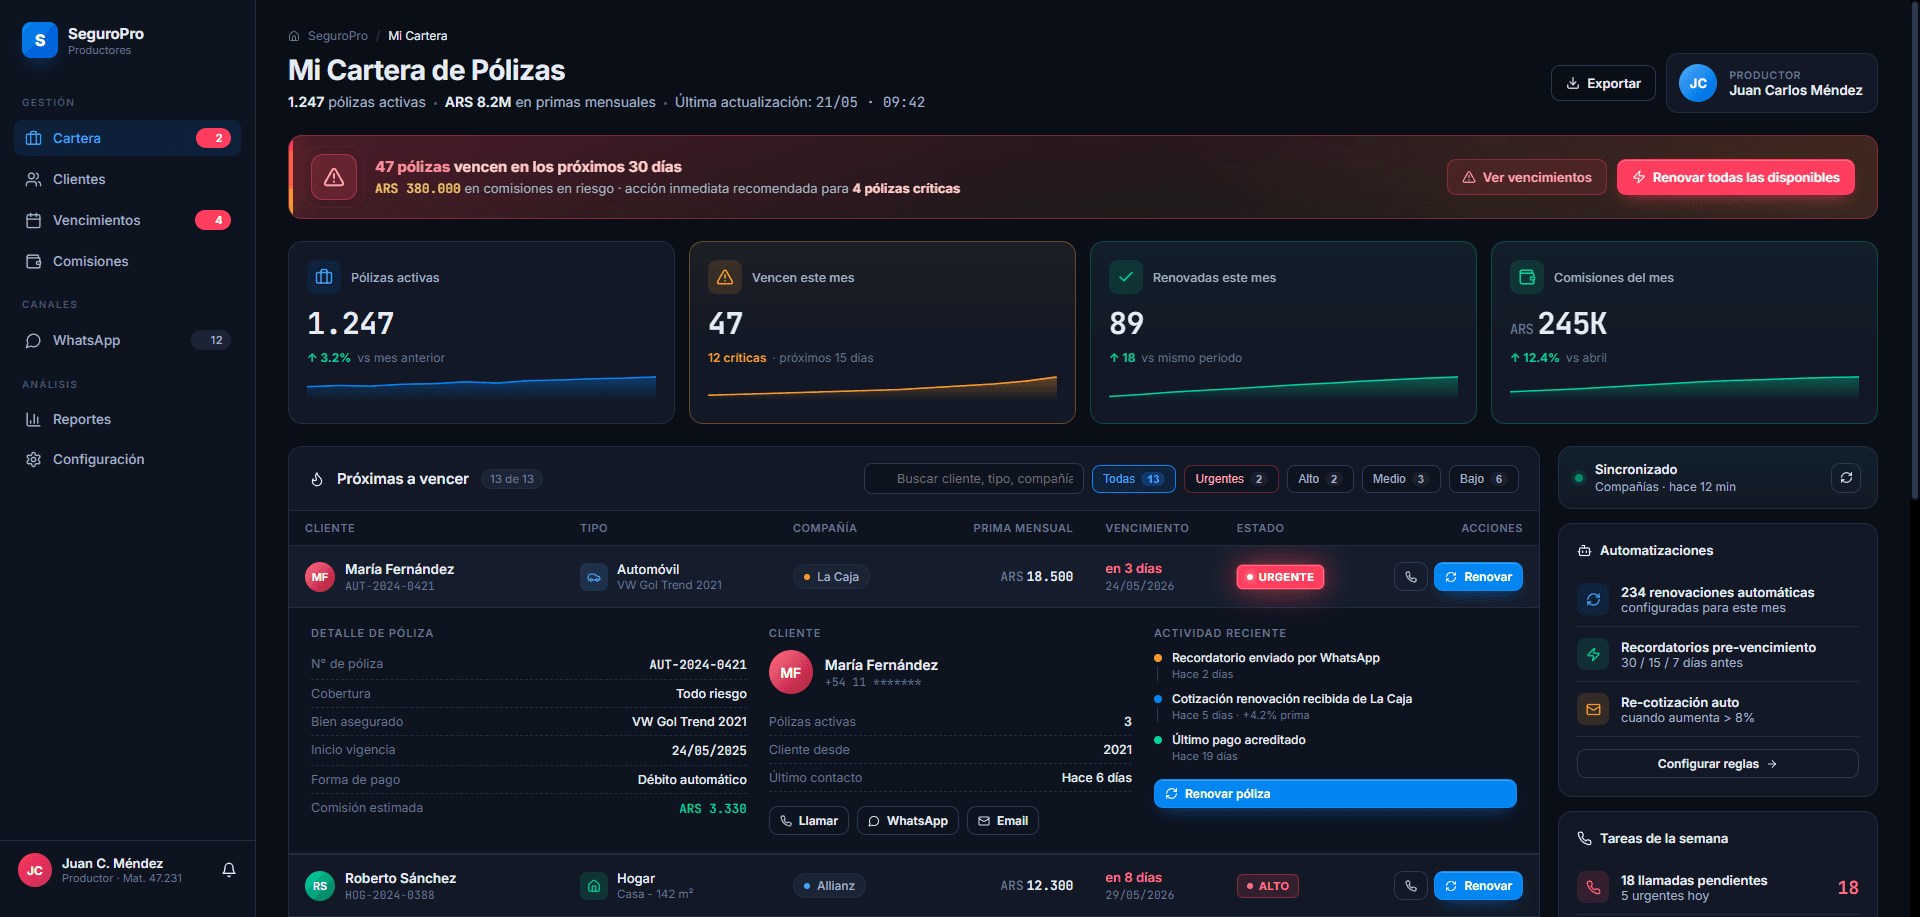Click the Re-cotización auto mail icon
This screenshot has width=1920, height=917.
tap(1593, 710)
